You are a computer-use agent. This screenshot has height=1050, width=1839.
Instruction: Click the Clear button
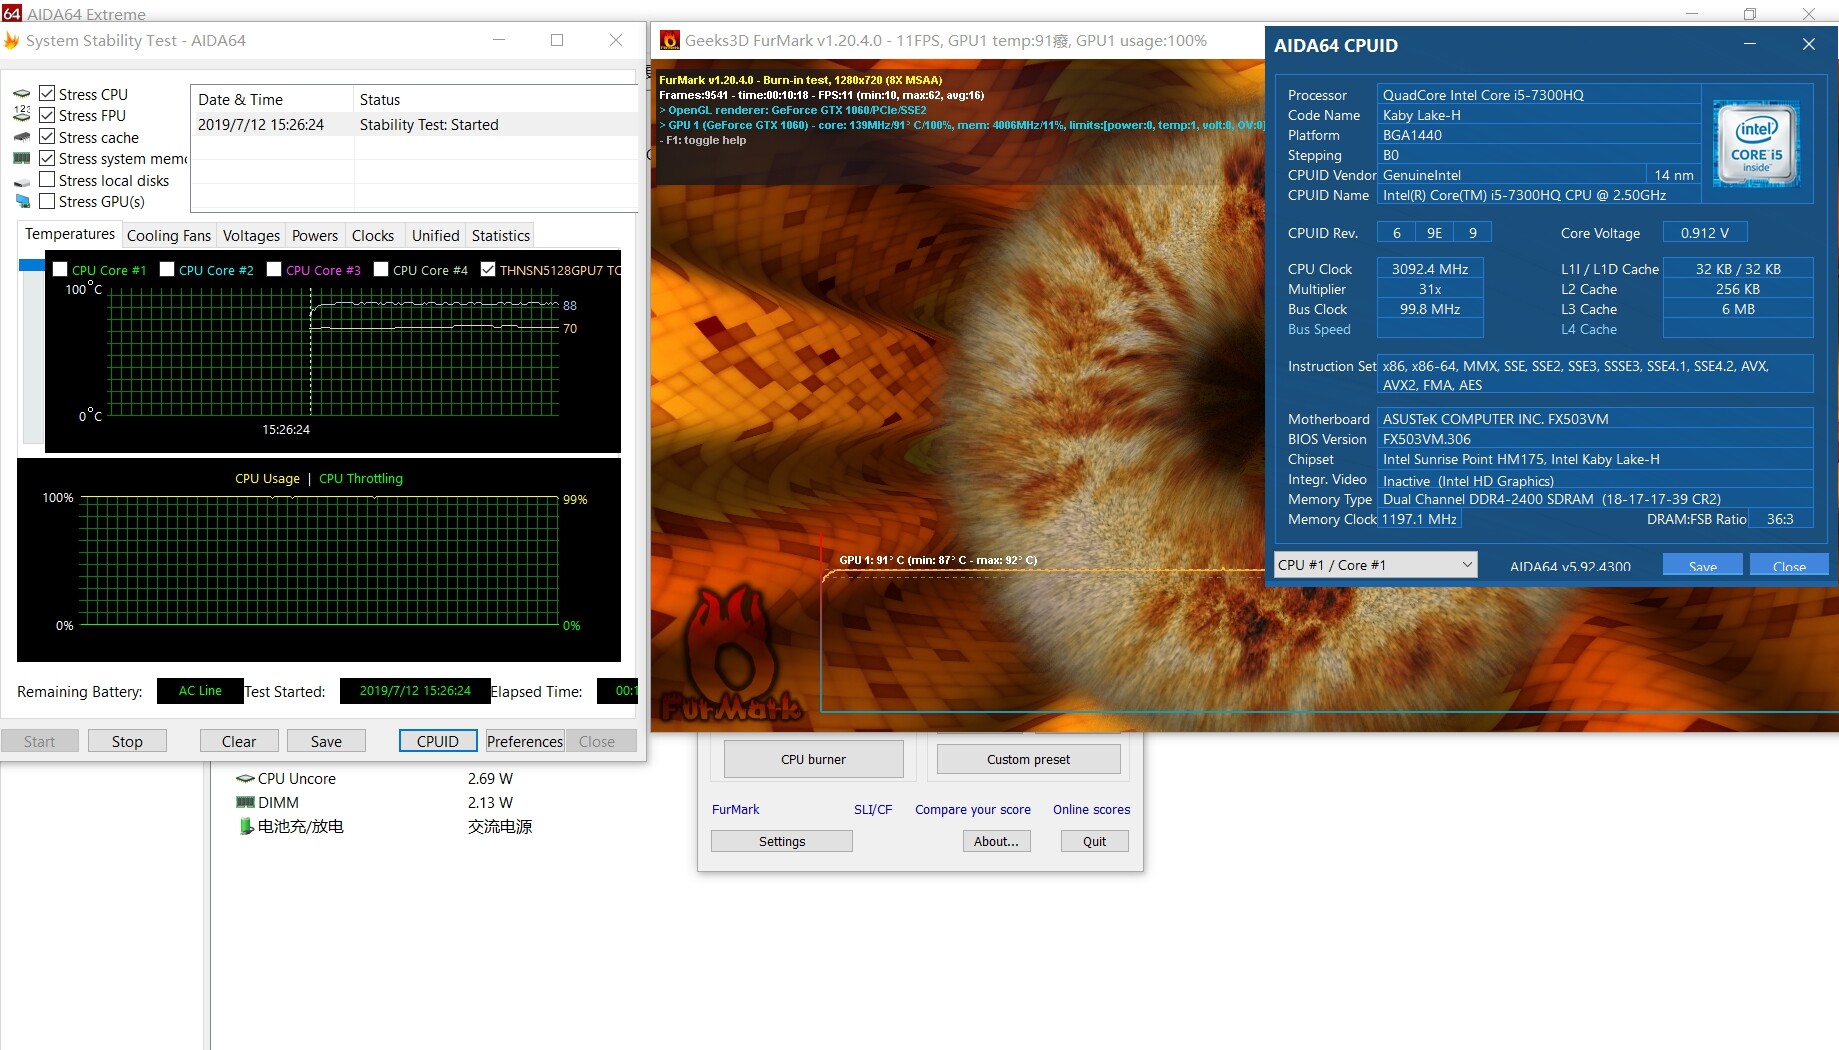pos(239,741)
